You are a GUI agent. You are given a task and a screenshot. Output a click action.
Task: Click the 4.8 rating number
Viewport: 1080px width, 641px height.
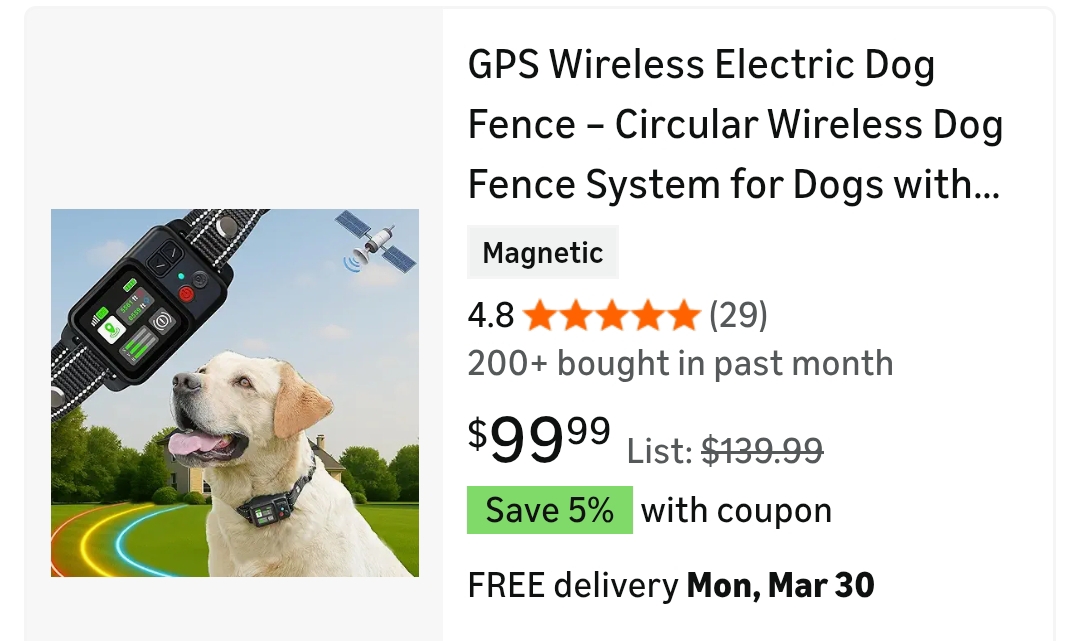(490, 316)
